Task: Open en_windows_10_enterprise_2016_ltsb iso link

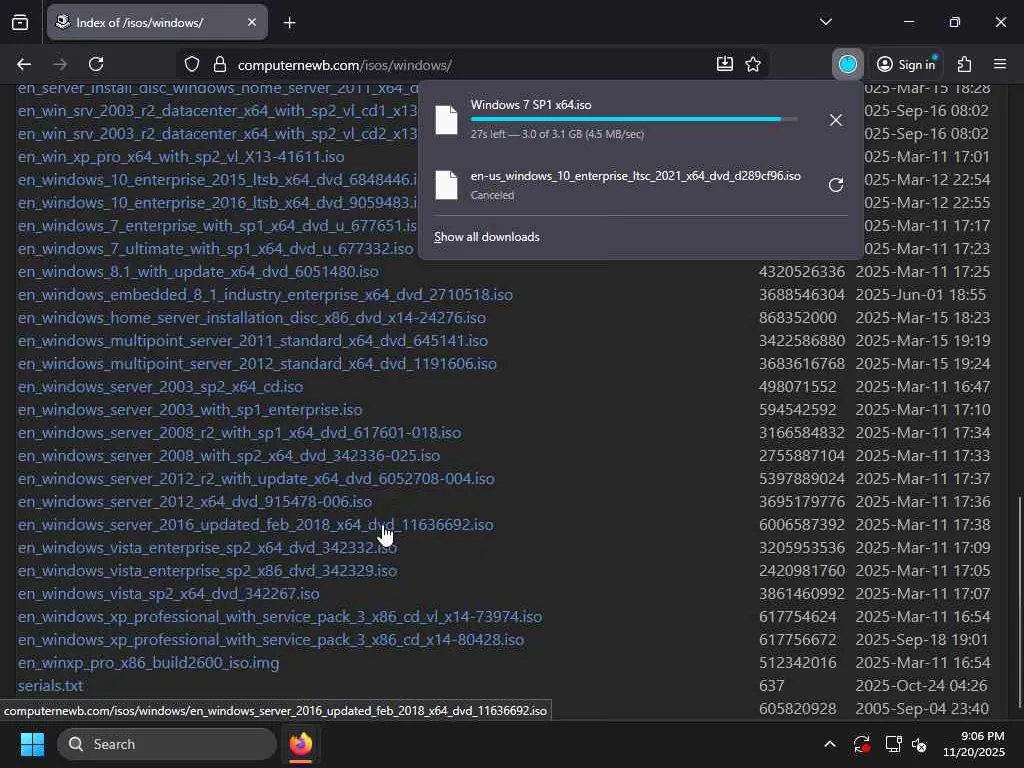Action: point(217,203)
